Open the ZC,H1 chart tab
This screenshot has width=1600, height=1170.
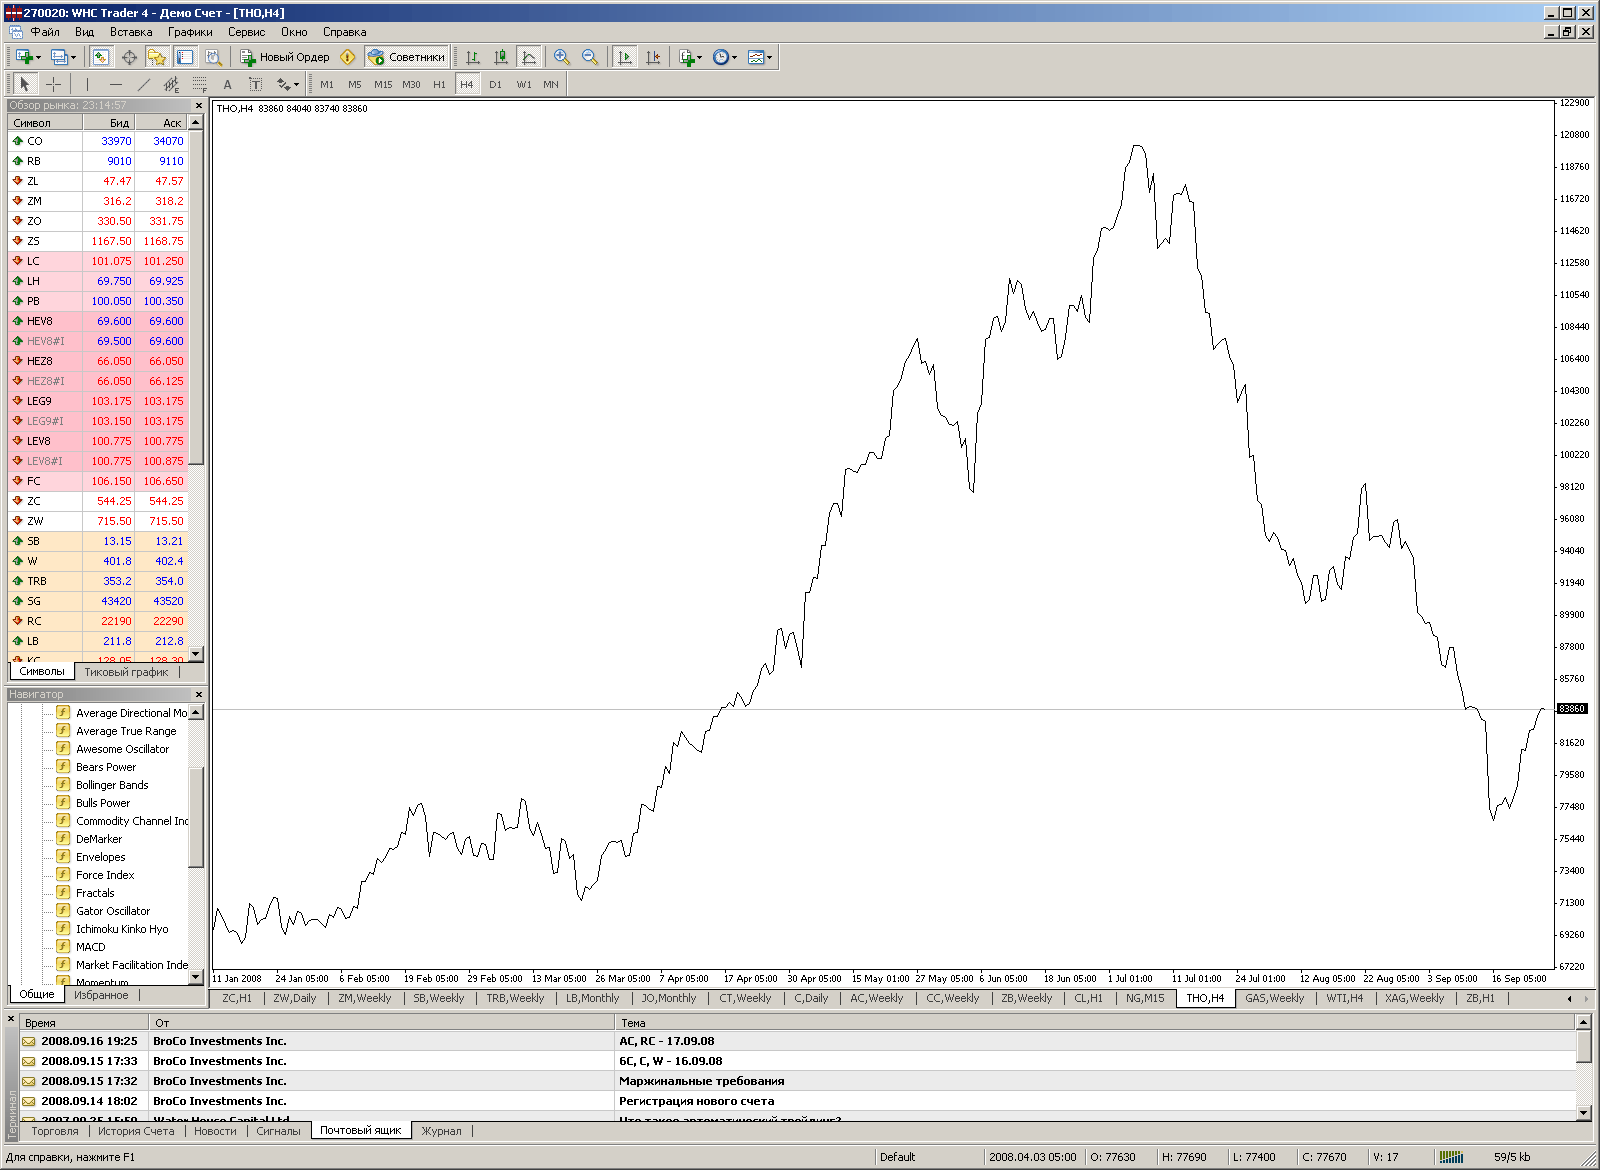click(x=237, y=998)
